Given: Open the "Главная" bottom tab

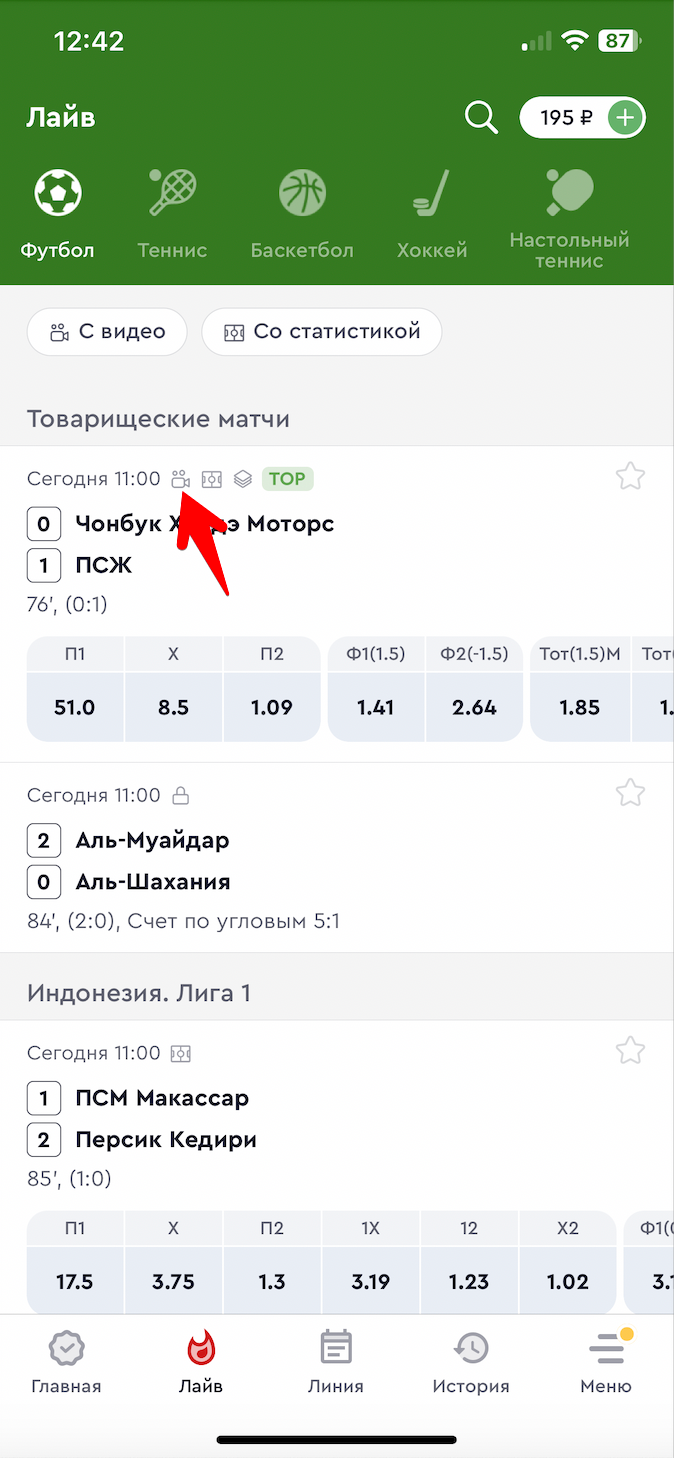Looking at the screenshot, I should tap(66, 1362).
